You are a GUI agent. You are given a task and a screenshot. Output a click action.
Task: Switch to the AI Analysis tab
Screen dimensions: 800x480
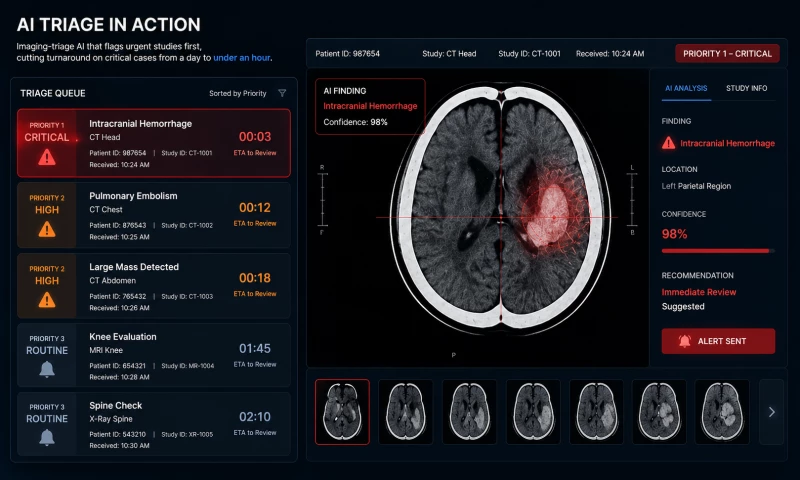point(686,88)
